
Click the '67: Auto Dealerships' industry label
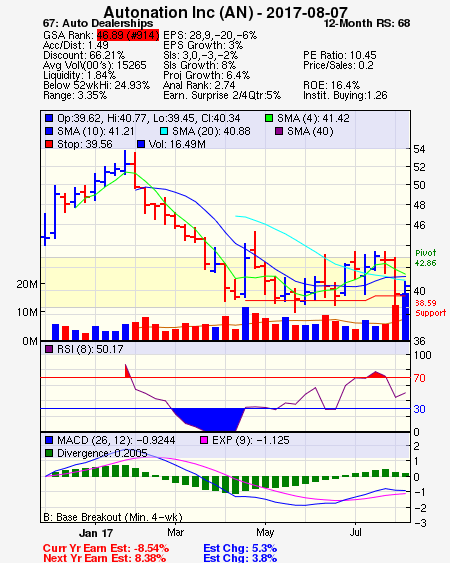click(x=98, y=24)
